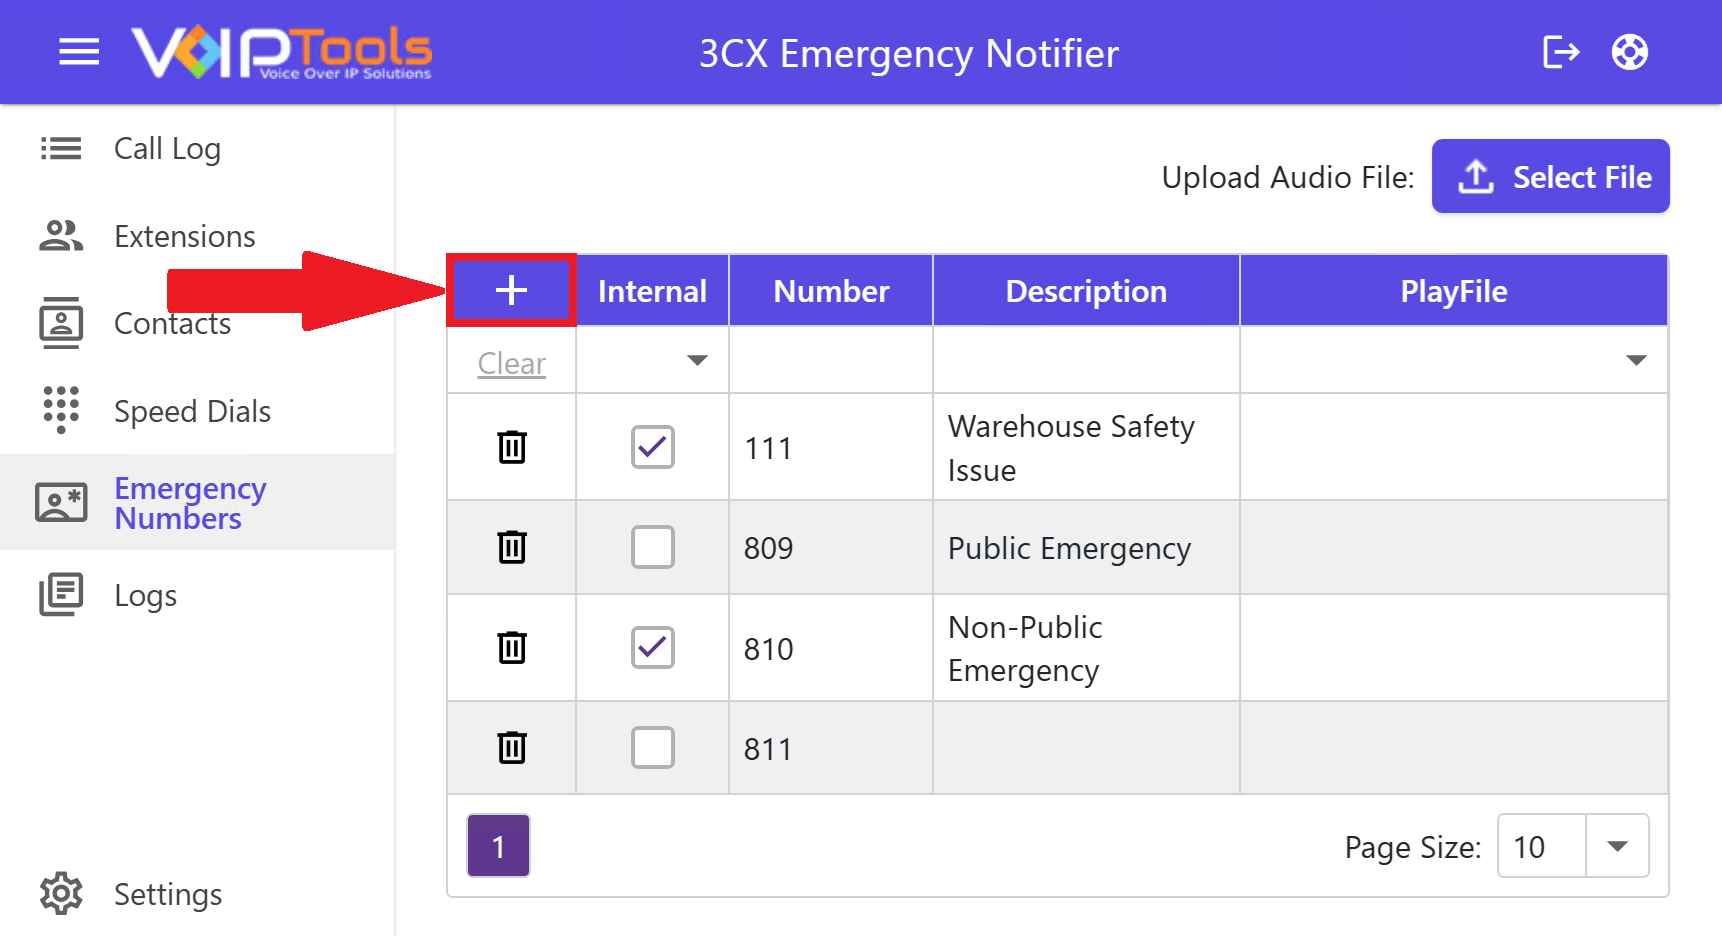1722x936 pixels.
Task: Click the Number filter input field
Action: tap(831, 360)
